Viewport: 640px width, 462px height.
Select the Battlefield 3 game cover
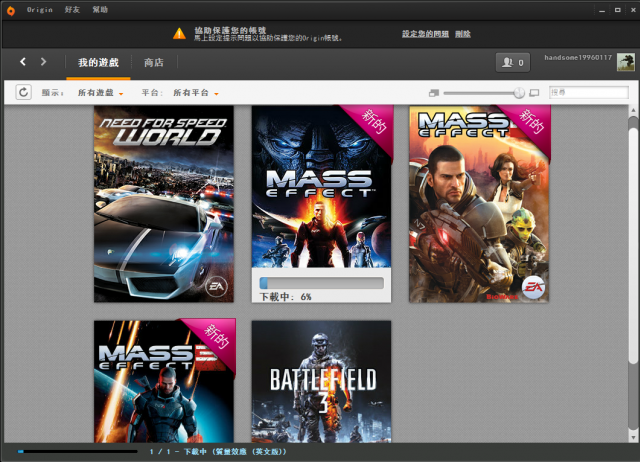coord(321,382)
